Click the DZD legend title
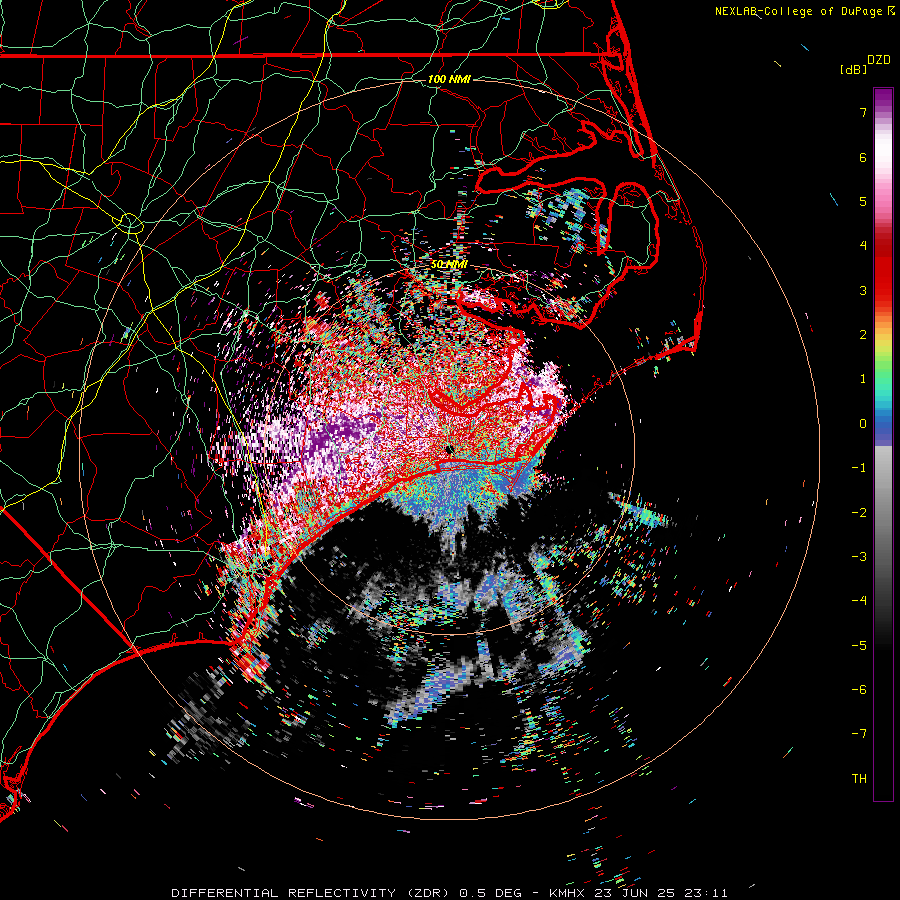Viewport: 900px width, 900px height. tap(879, 60)
